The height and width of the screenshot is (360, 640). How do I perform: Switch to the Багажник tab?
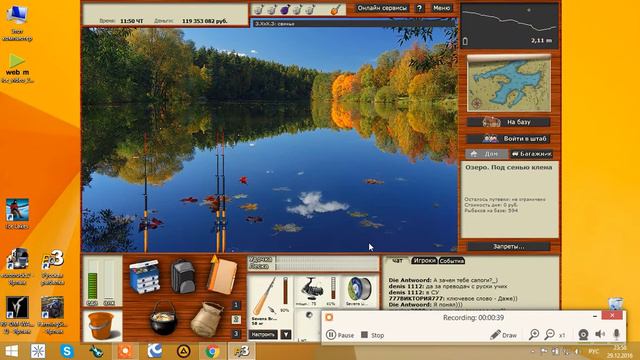point(531,154)
